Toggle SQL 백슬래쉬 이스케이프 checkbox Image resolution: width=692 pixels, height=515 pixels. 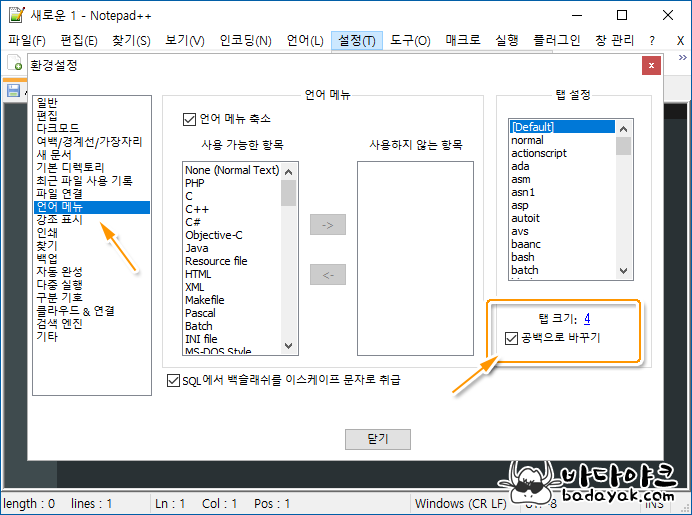pyautogui.click(x=173, y=380)
